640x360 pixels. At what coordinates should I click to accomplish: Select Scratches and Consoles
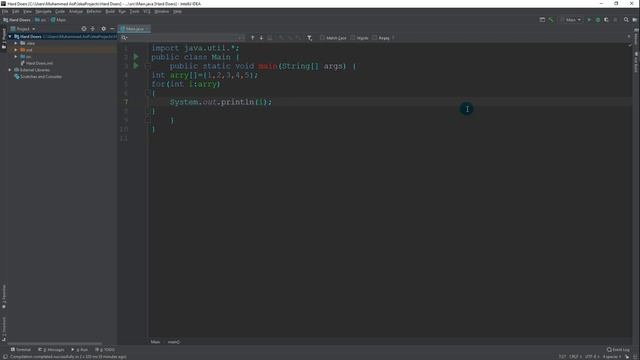pos(38,77)
